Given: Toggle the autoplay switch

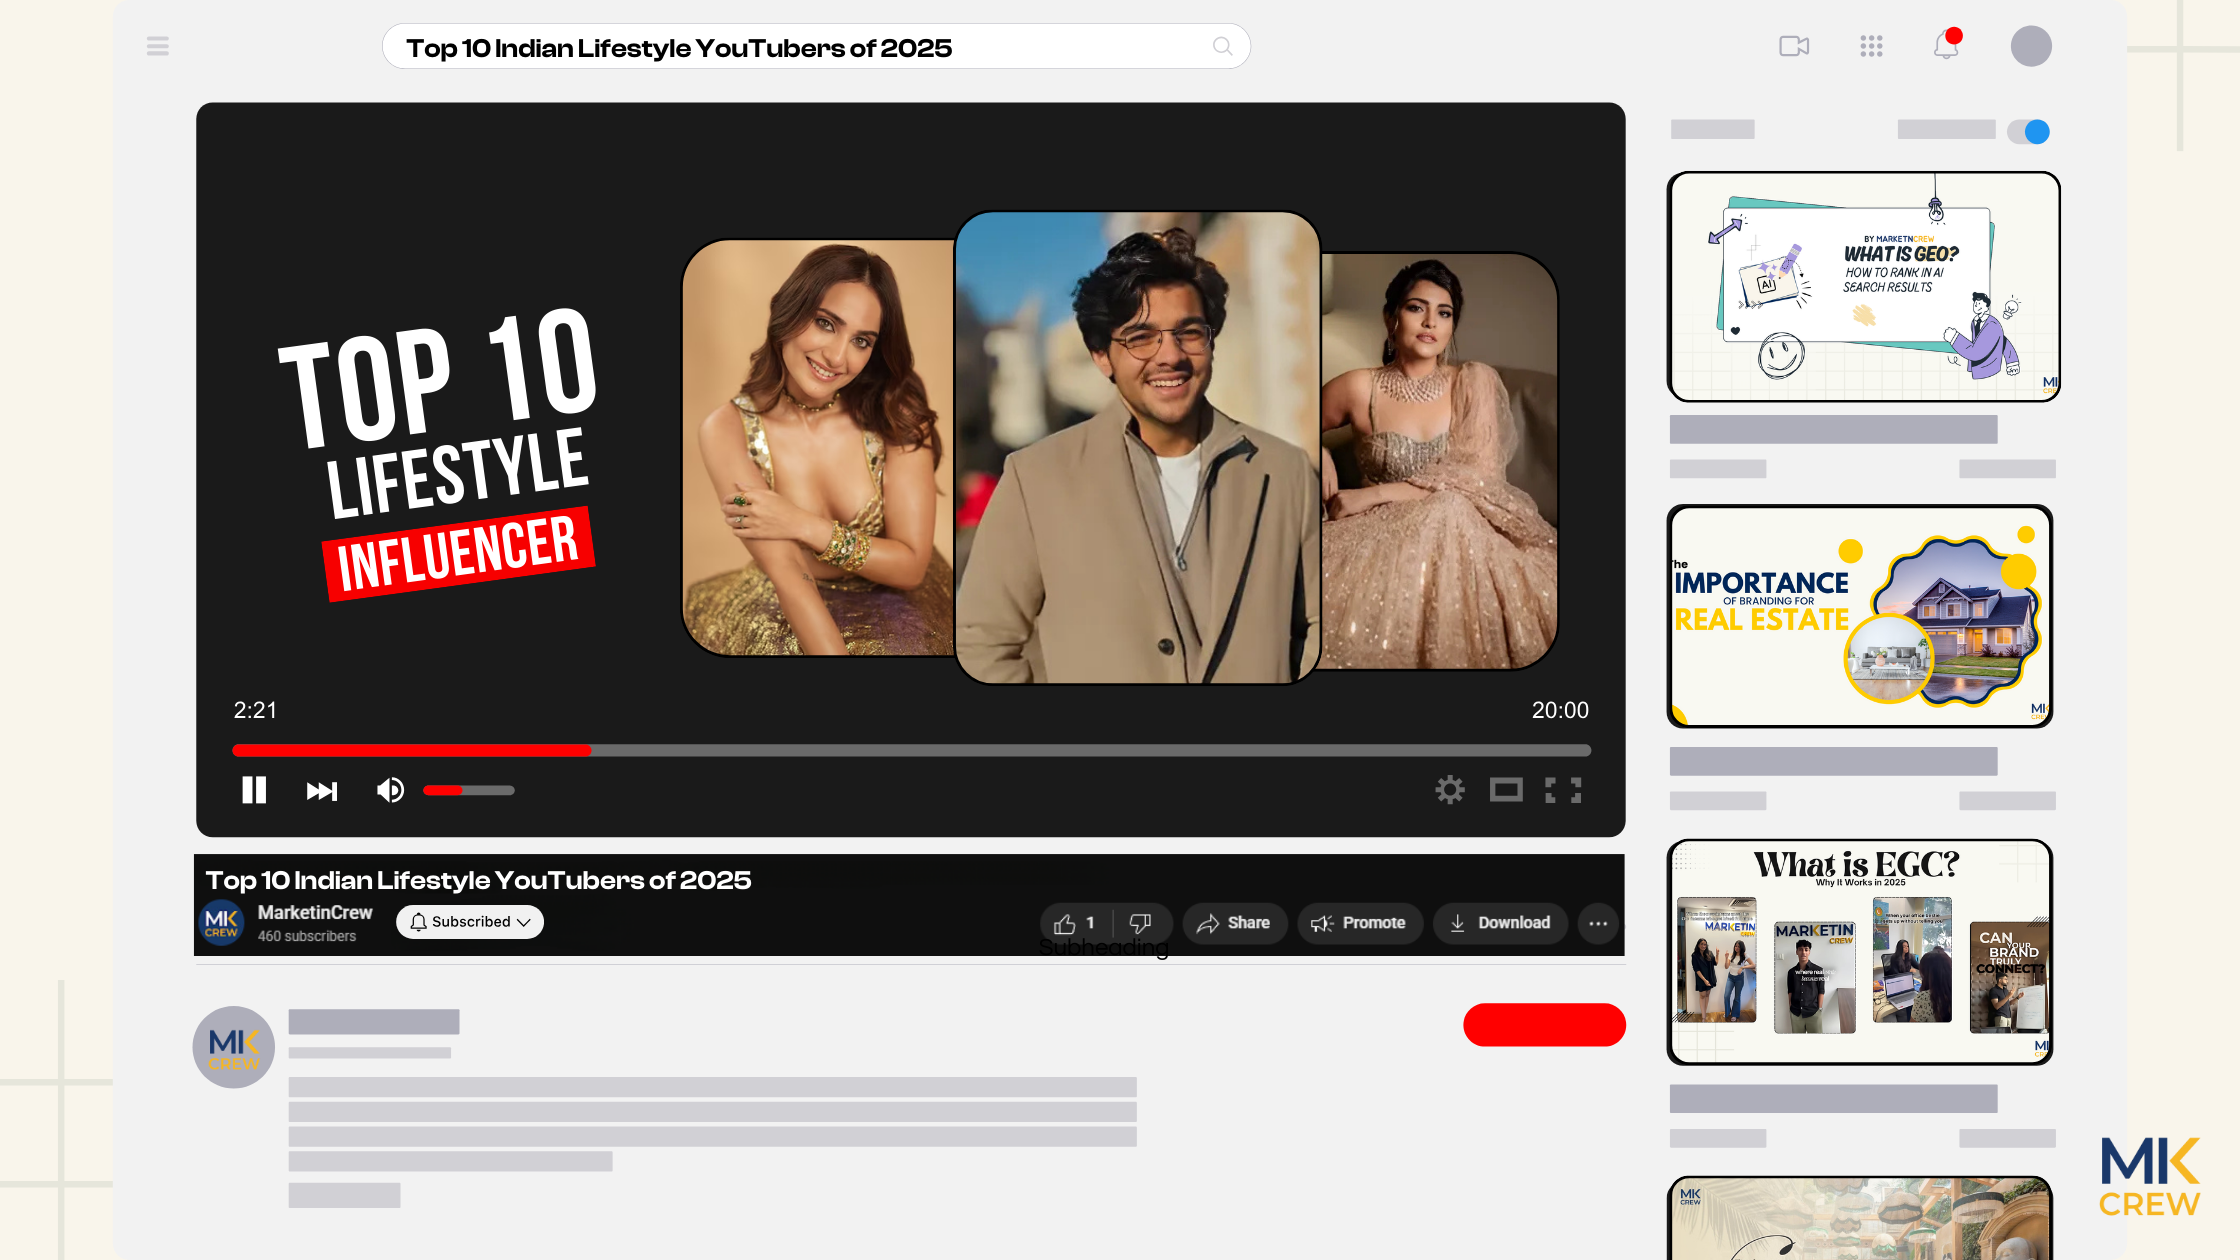Looking at the screenshot, I should [2029, 132].
